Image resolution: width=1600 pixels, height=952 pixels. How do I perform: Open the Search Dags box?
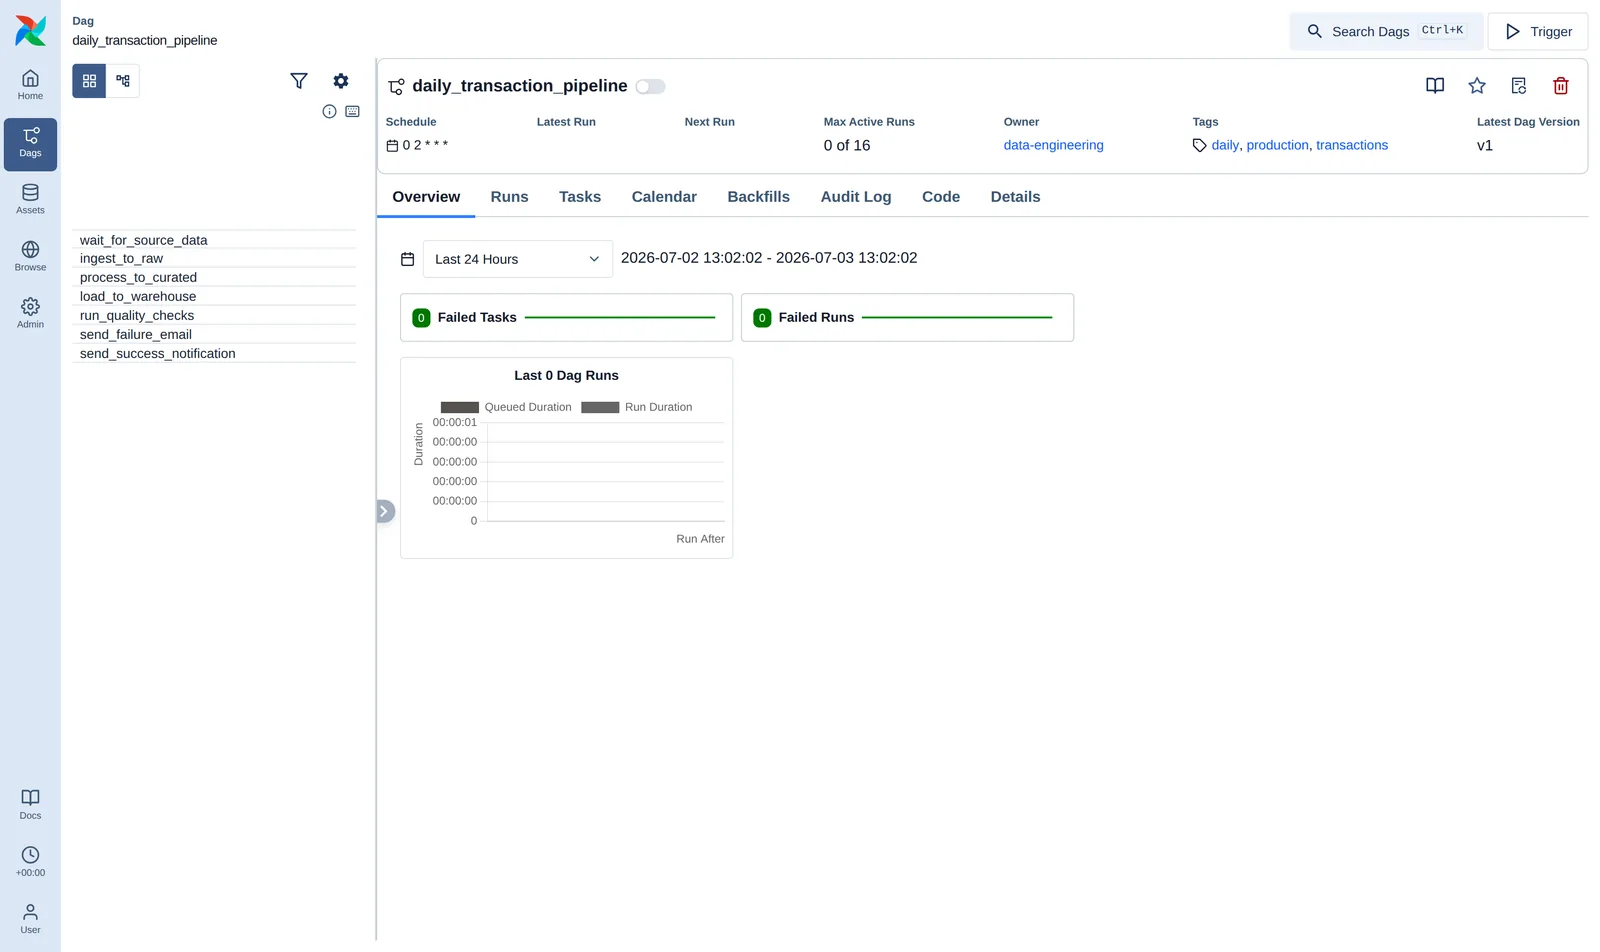(1386, 32)
